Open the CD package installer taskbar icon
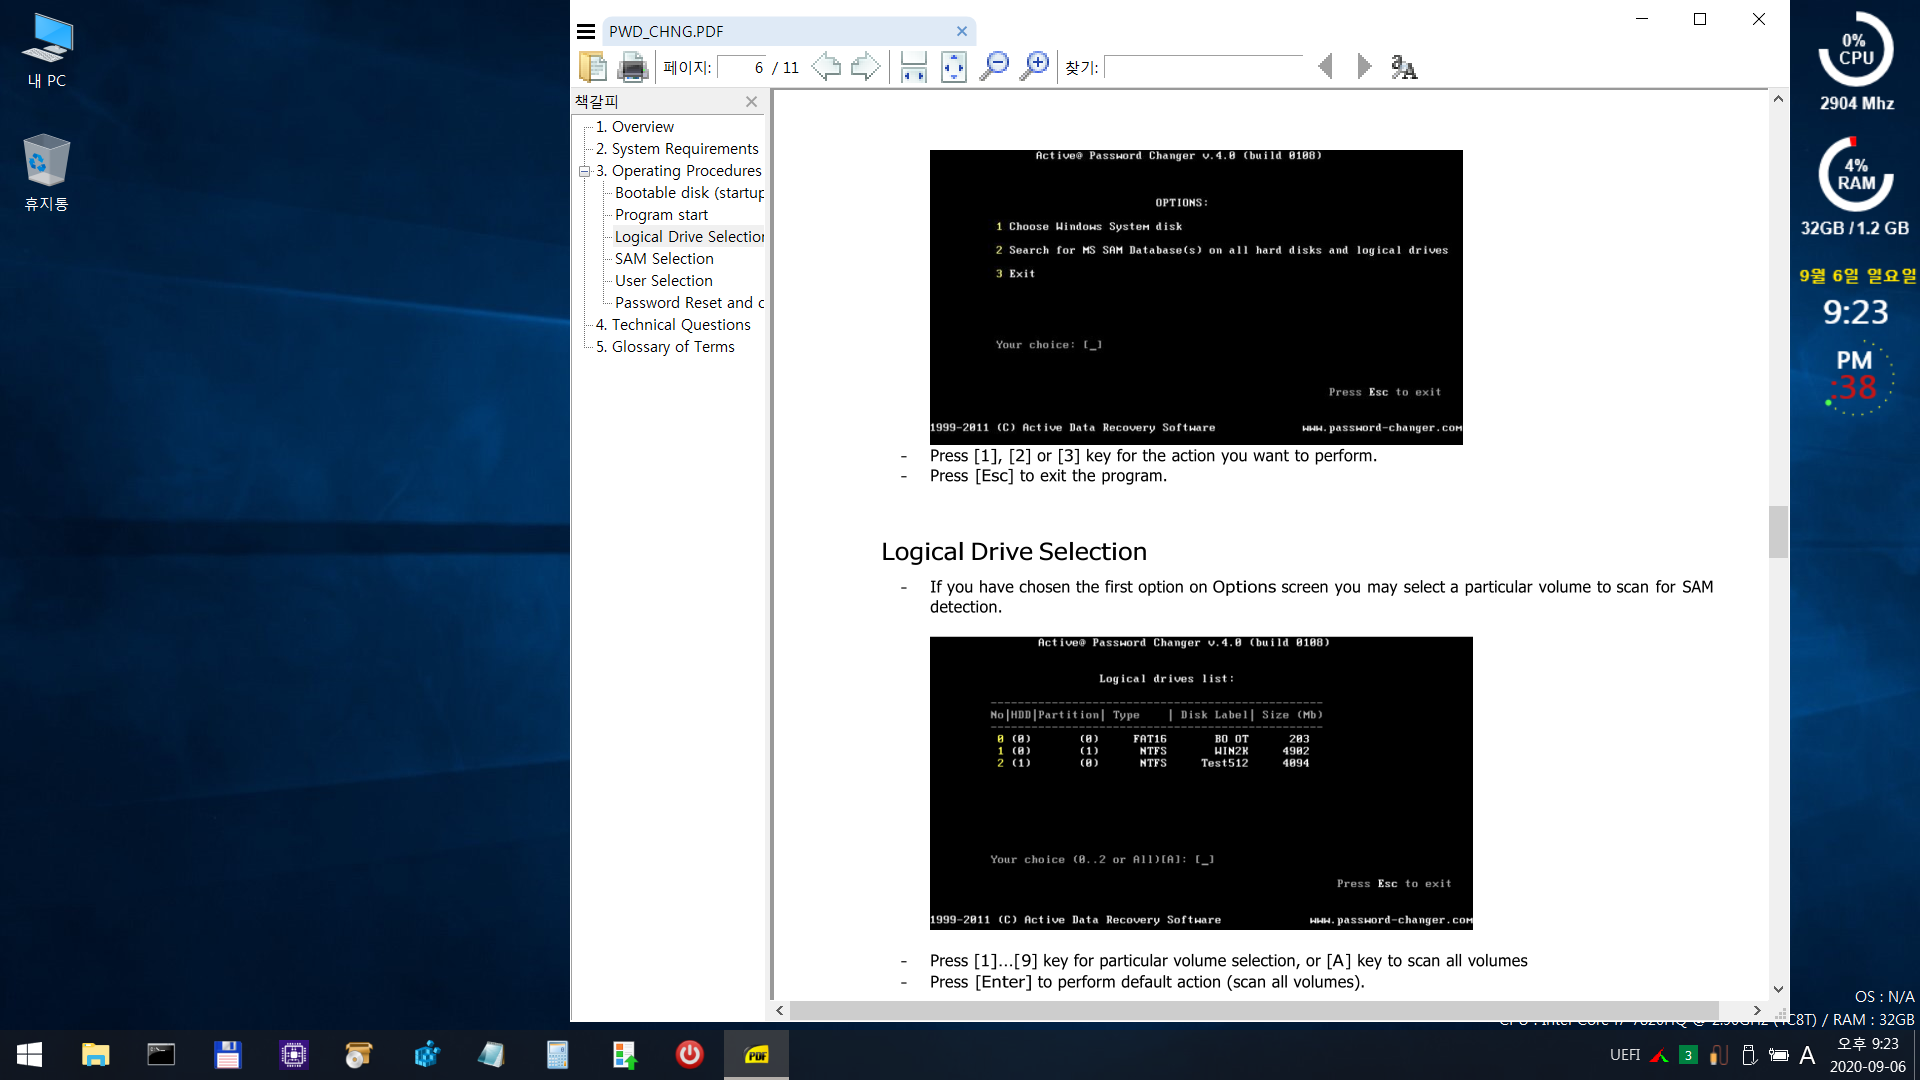The height and width of the screenshot is (1080, 1920). pyautogui.click(x=359, y=1055)
